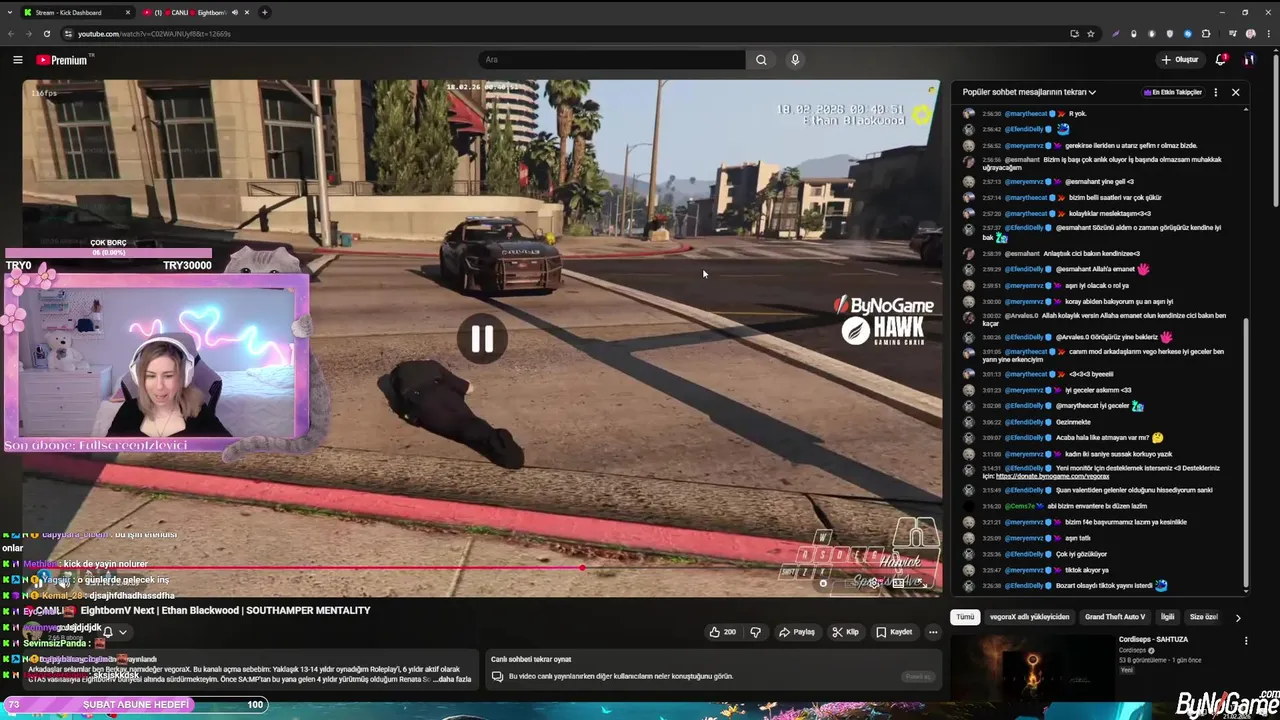Image resolution: width=1280 pixels, height=720 pixels.
Task: Bookmark this page with the star
Action: pyautogui.click(x=1091, y=33)
